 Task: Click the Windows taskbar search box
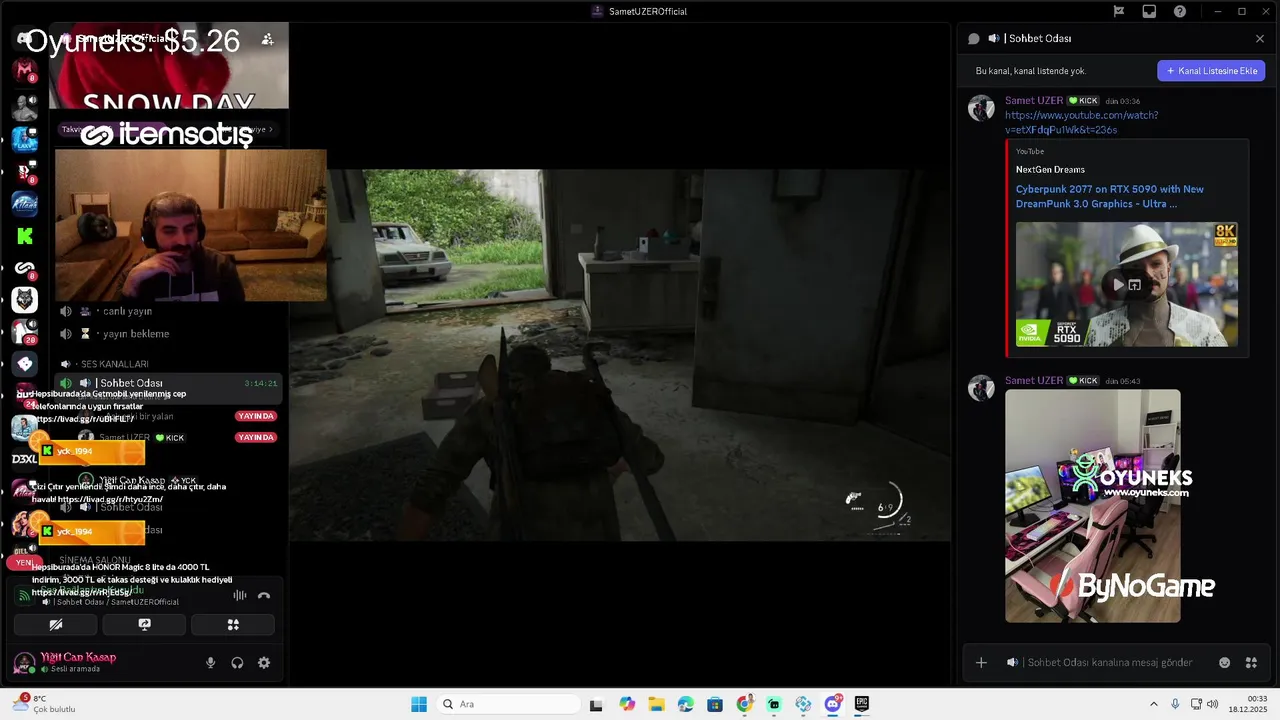pos(506,704)
